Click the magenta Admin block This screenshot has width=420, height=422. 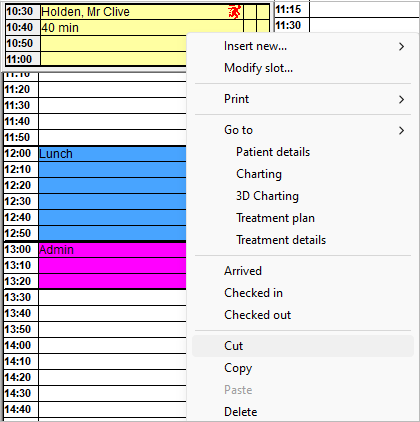112,265
